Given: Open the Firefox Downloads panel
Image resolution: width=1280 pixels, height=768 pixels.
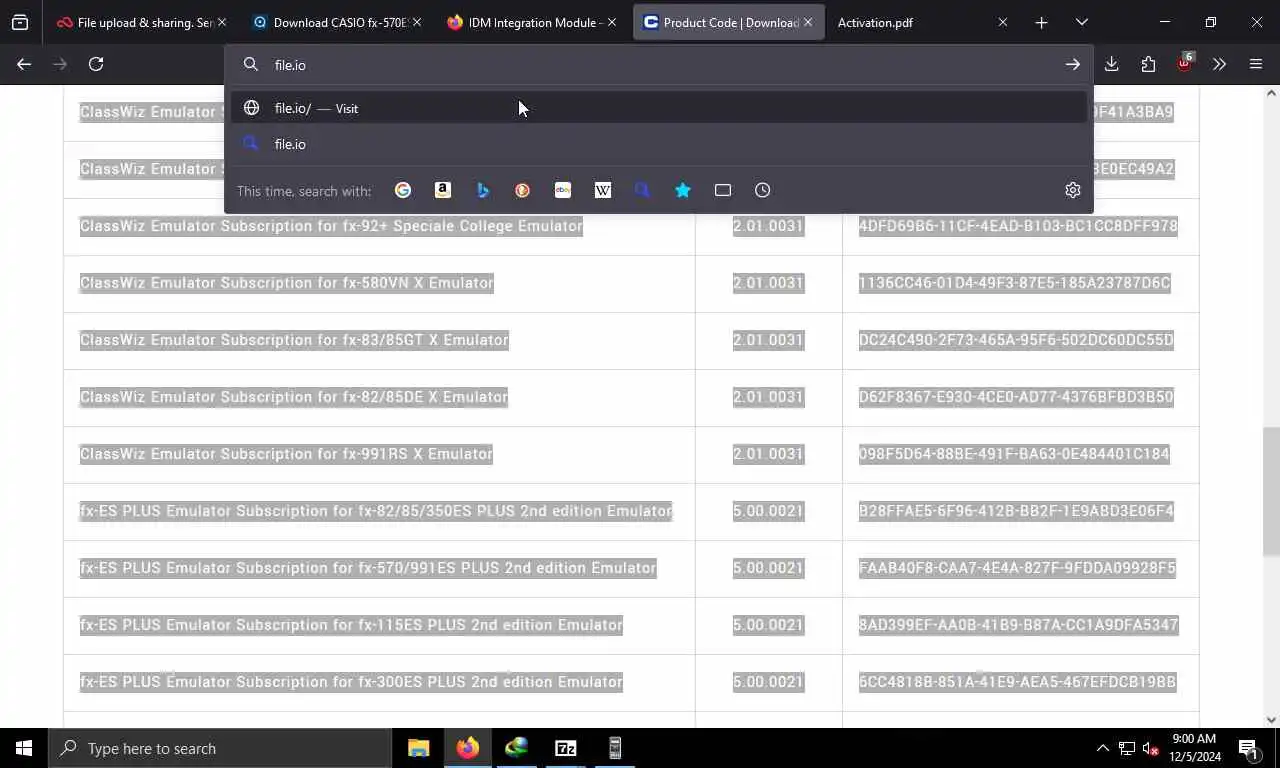Looking at the screenshot, I should pos(1111,64).
